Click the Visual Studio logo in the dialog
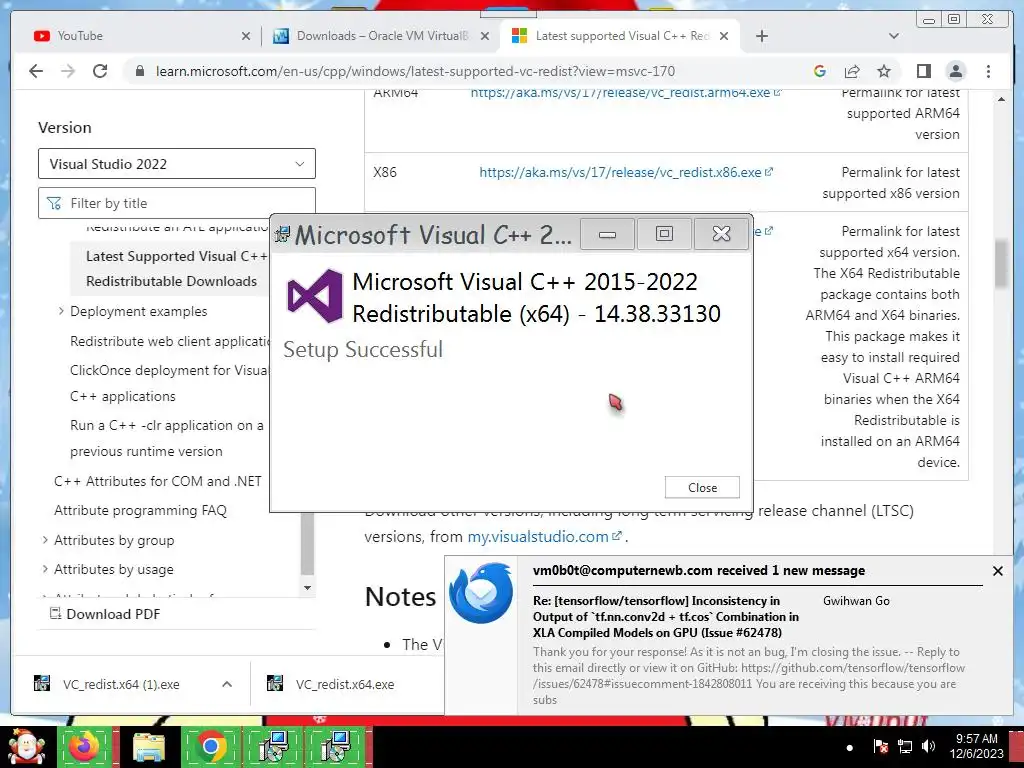1024x768 pixels. pyautogui.click(x=315, y=296)
